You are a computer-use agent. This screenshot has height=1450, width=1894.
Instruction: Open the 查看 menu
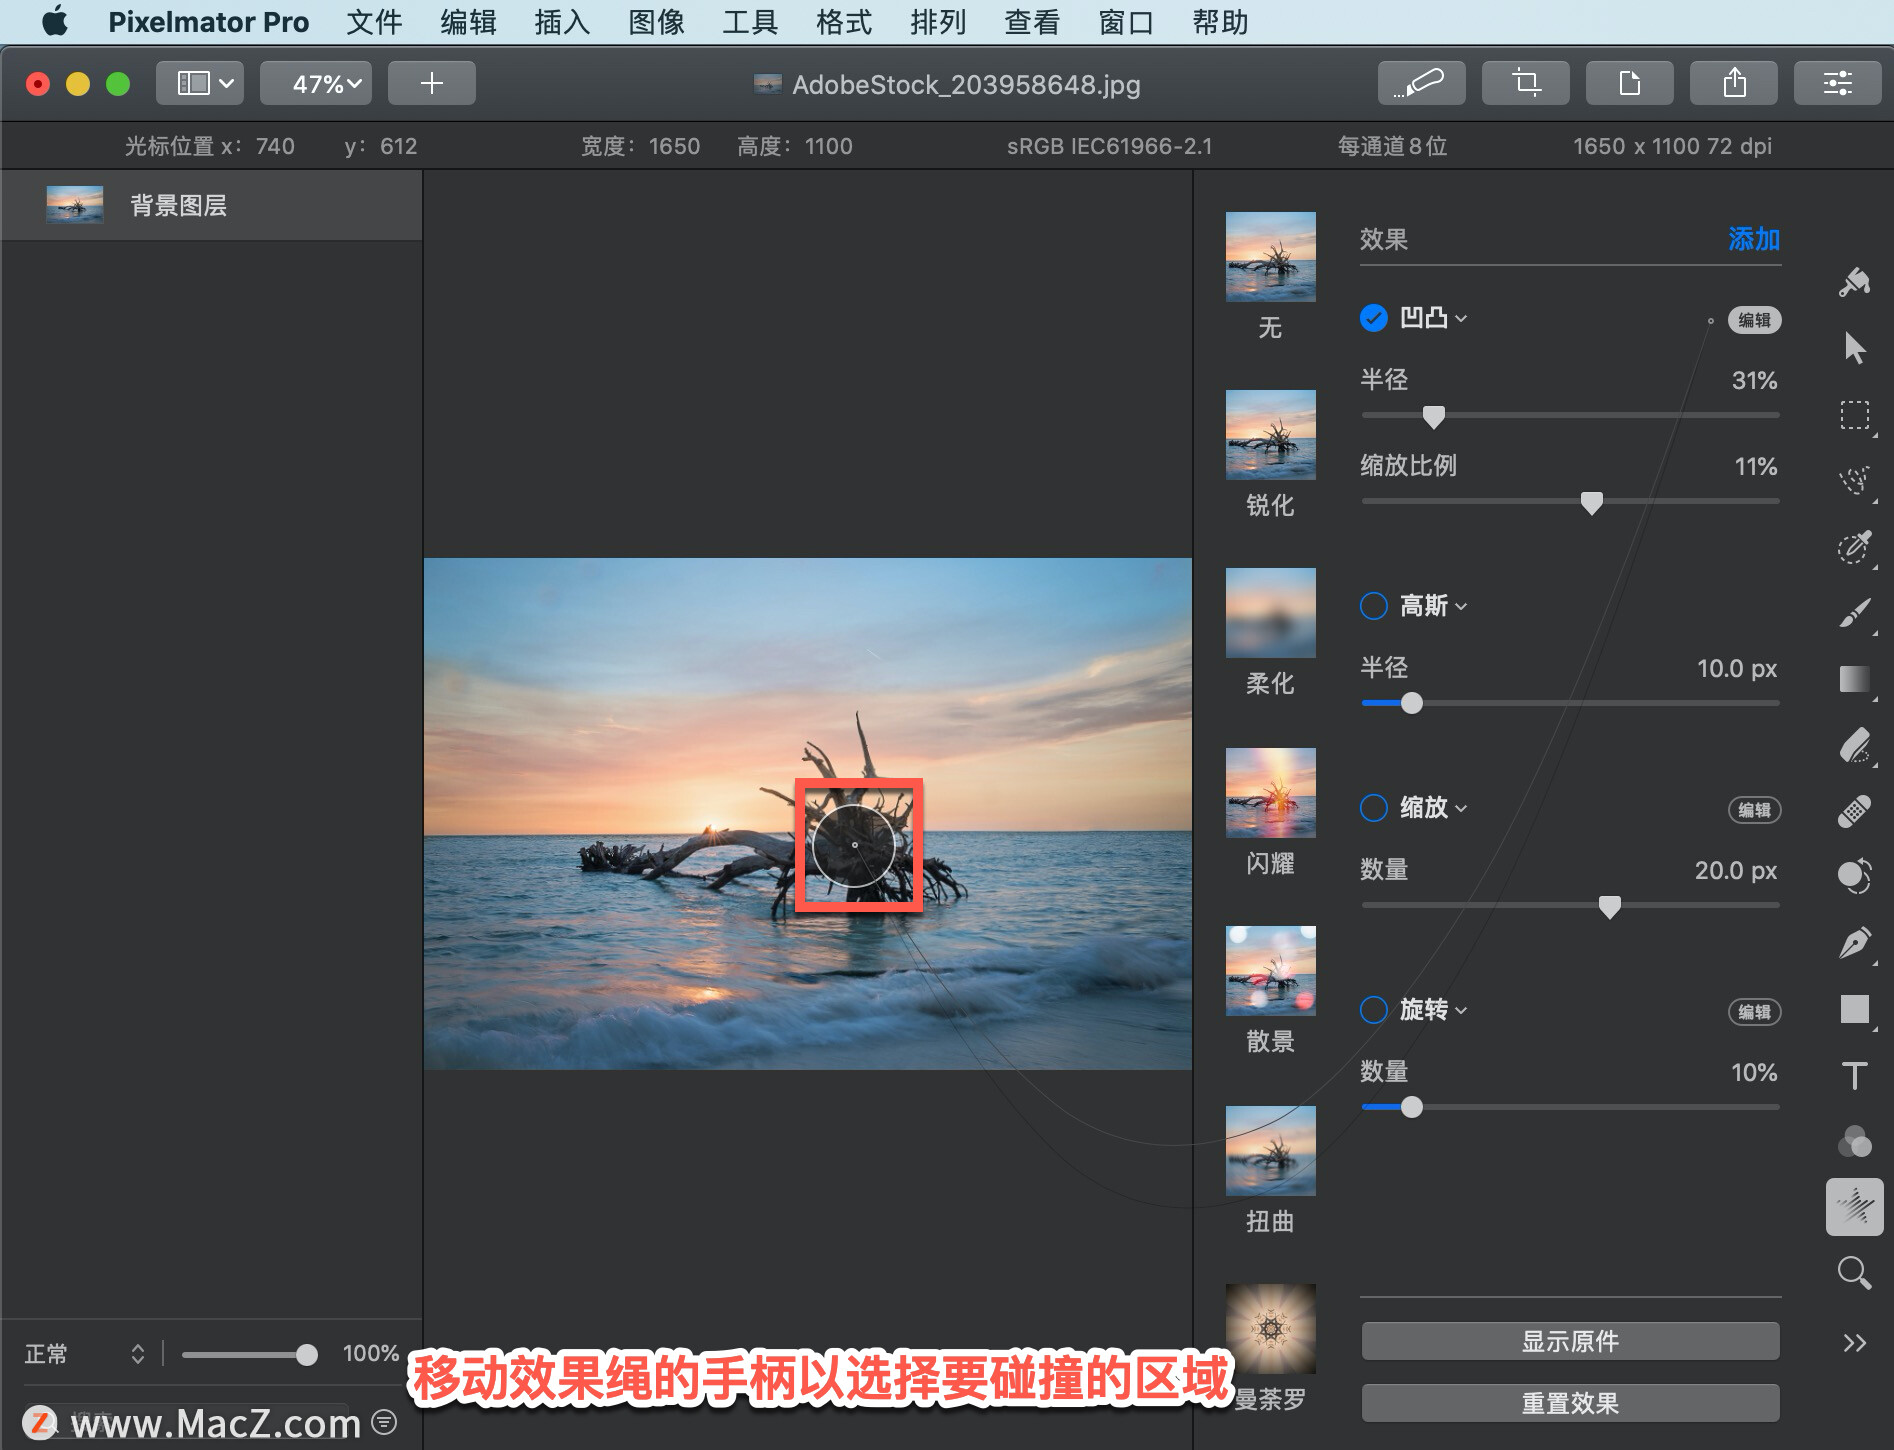1032,22
